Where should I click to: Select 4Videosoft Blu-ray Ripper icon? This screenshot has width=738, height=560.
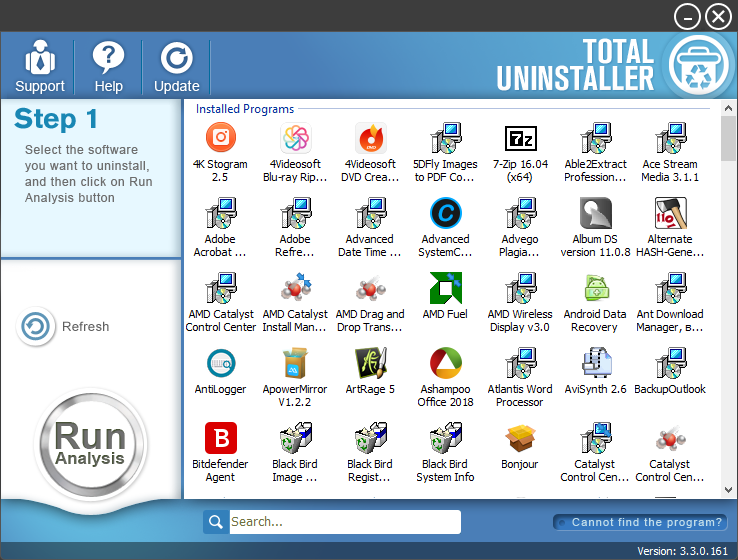pyautogui.click(x=295, y=137)
